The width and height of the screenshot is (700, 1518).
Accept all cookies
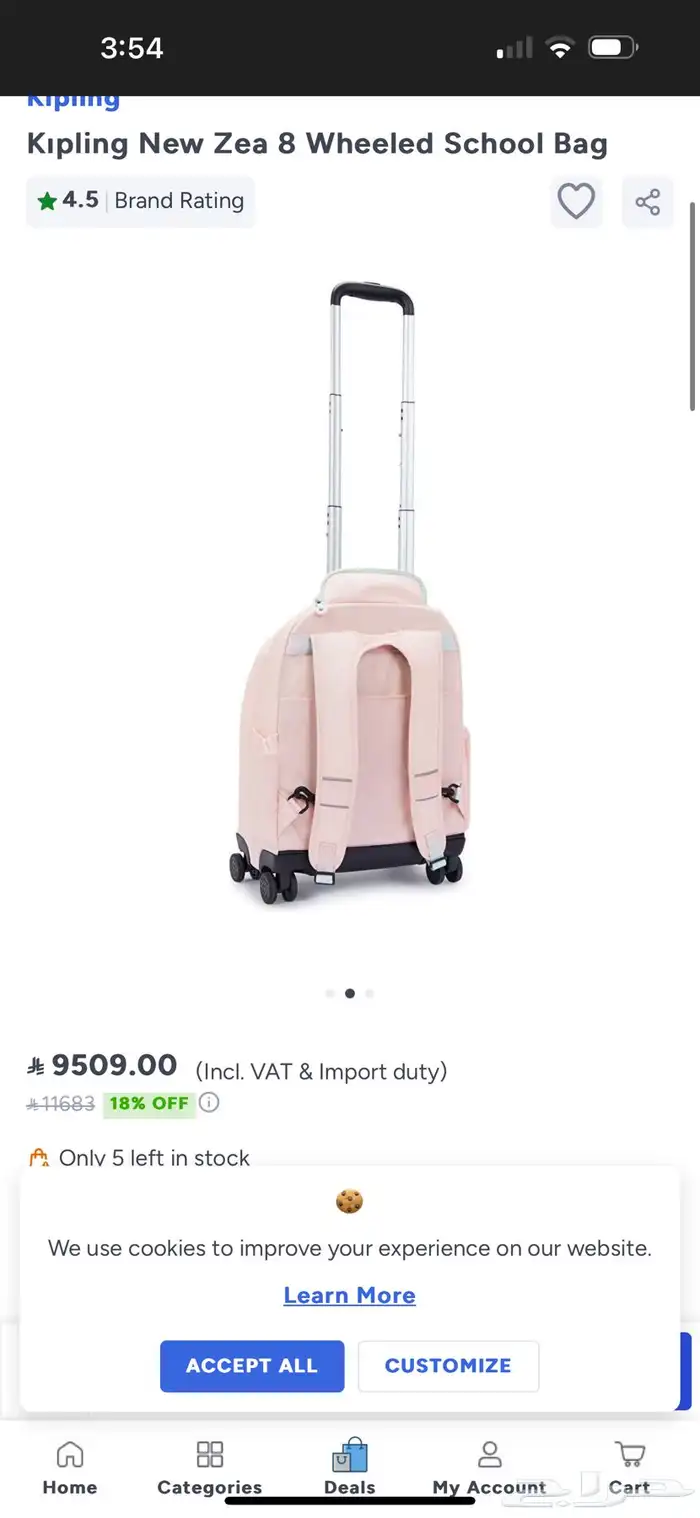click(x=252, y=1366)
